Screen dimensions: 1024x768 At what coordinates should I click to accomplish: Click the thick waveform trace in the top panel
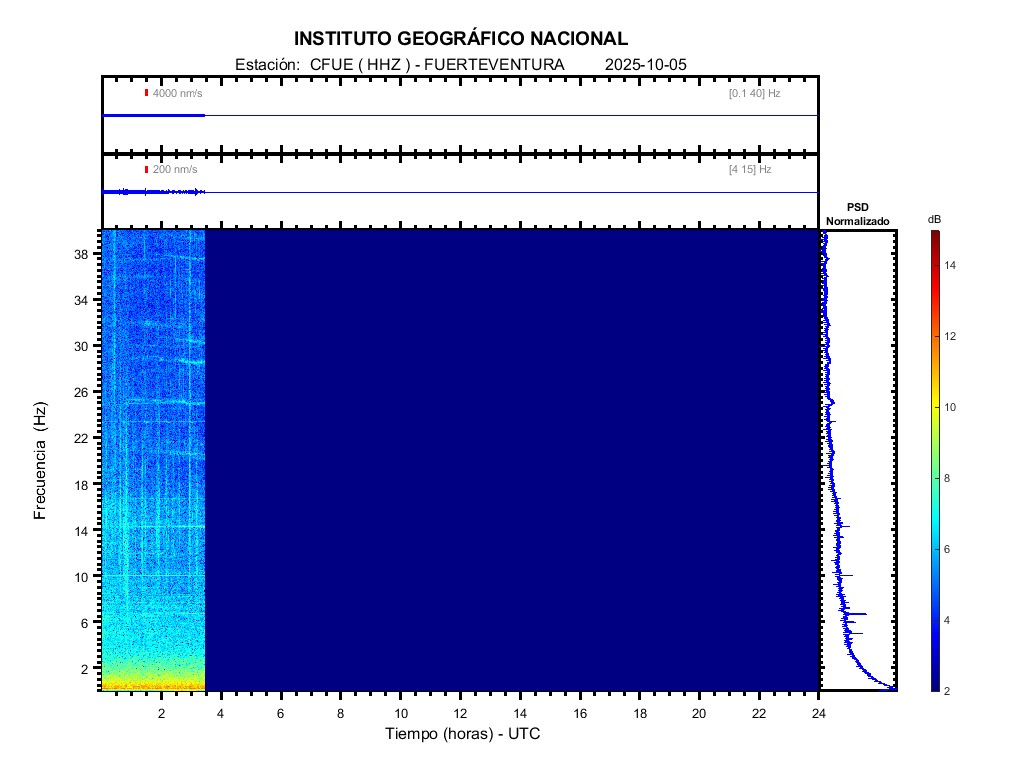coord(153,116)
